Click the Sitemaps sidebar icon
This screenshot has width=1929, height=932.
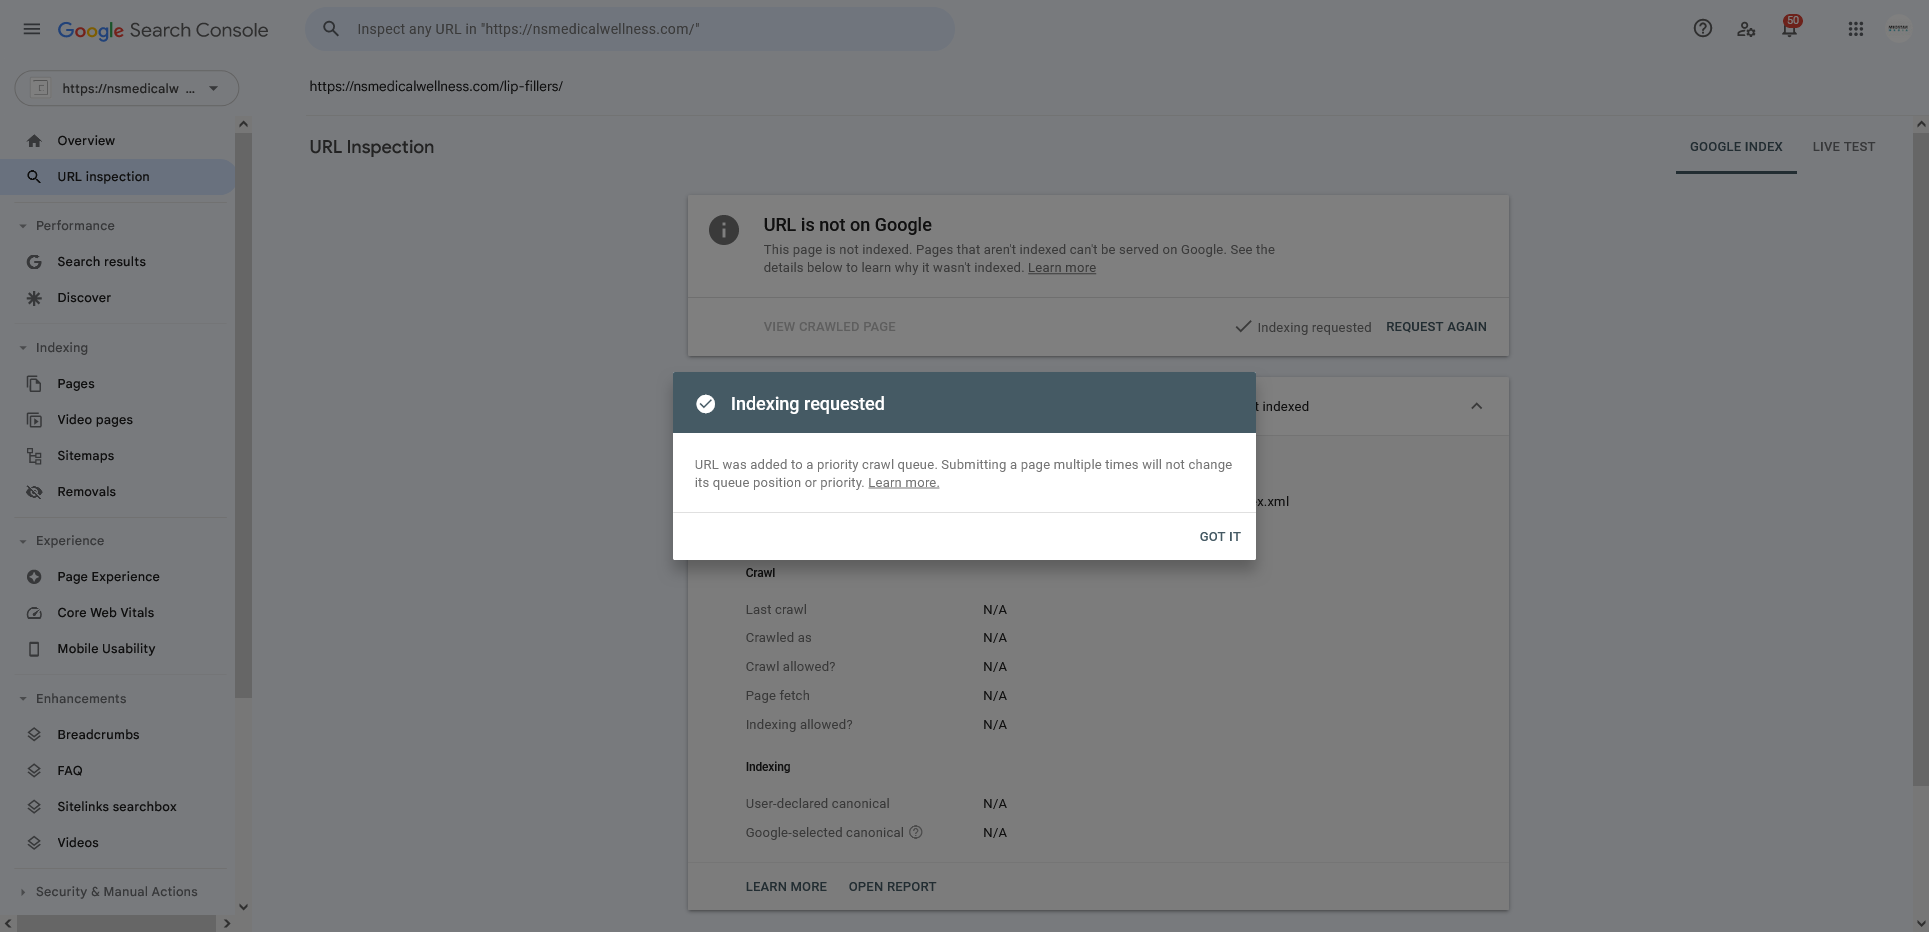(34, 456)
